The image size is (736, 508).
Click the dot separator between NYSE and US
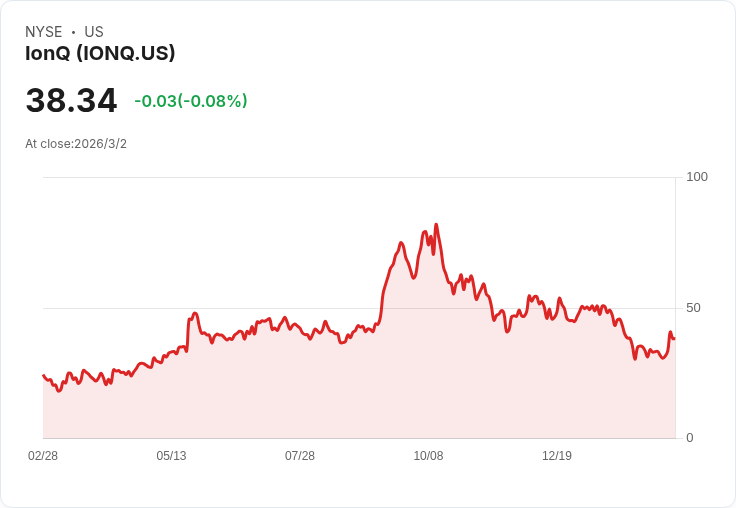73,32
